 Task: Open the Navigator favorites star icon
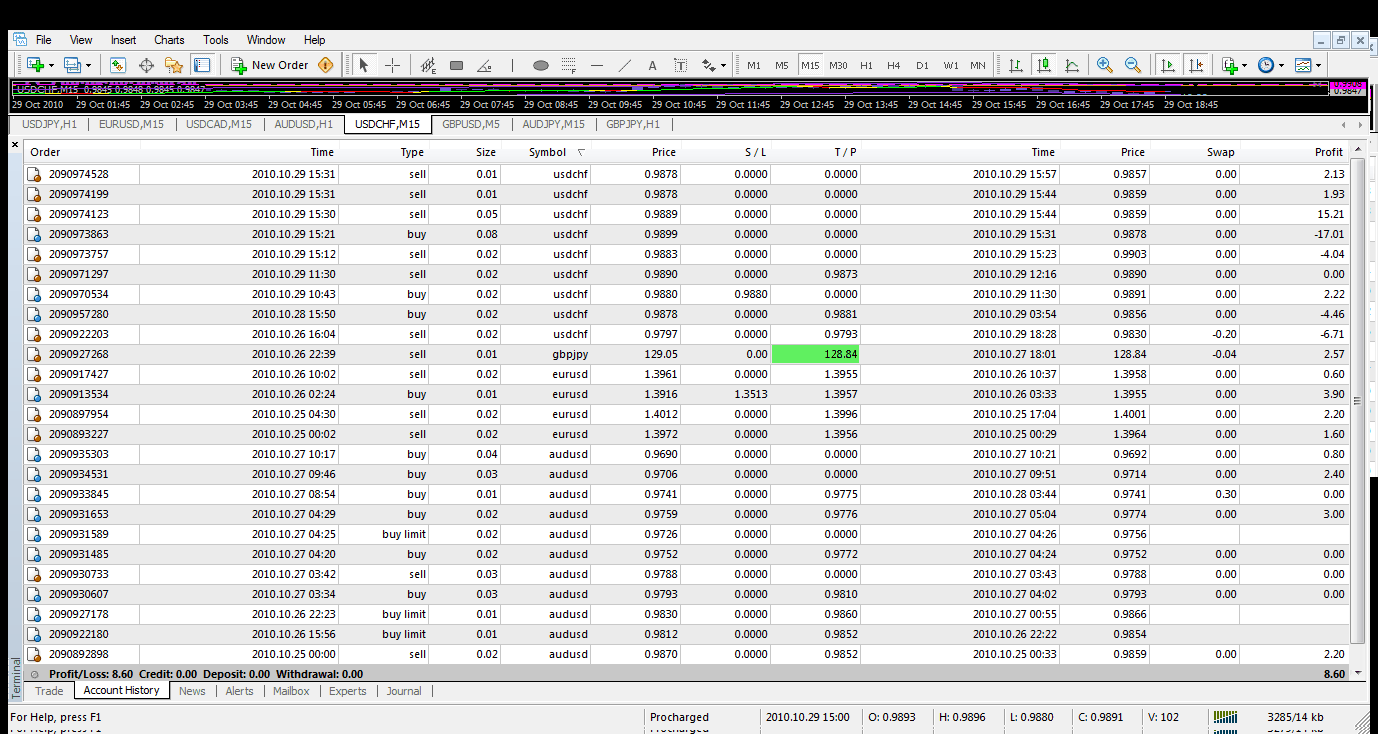coord(174,65)
